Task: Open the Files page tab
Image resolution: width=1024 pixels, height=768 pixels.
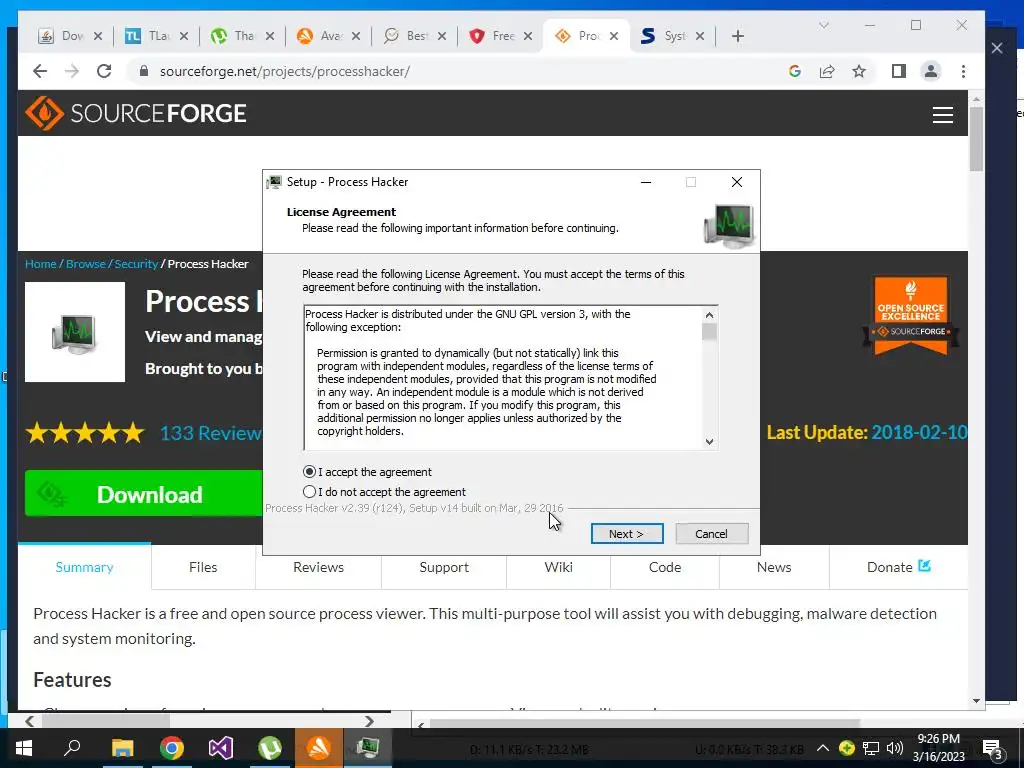Action: (x=203, y=567)
